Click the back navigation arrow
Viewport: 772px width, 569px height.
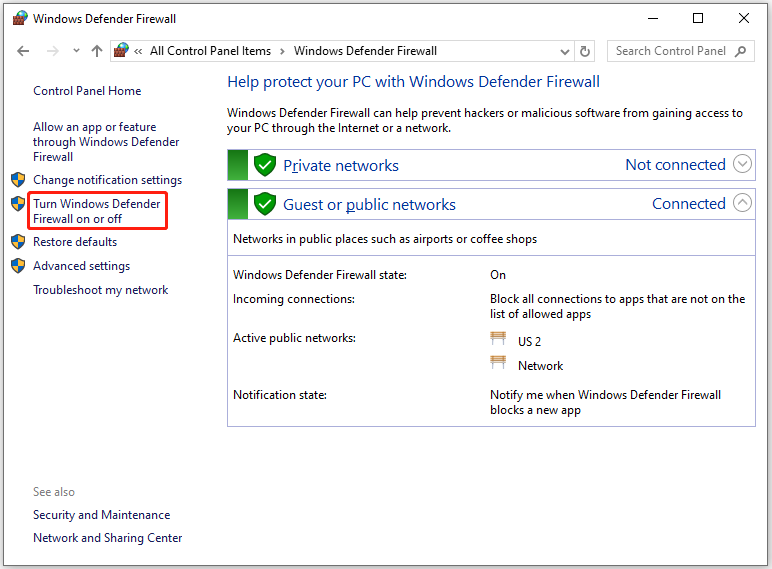[23, 51]
